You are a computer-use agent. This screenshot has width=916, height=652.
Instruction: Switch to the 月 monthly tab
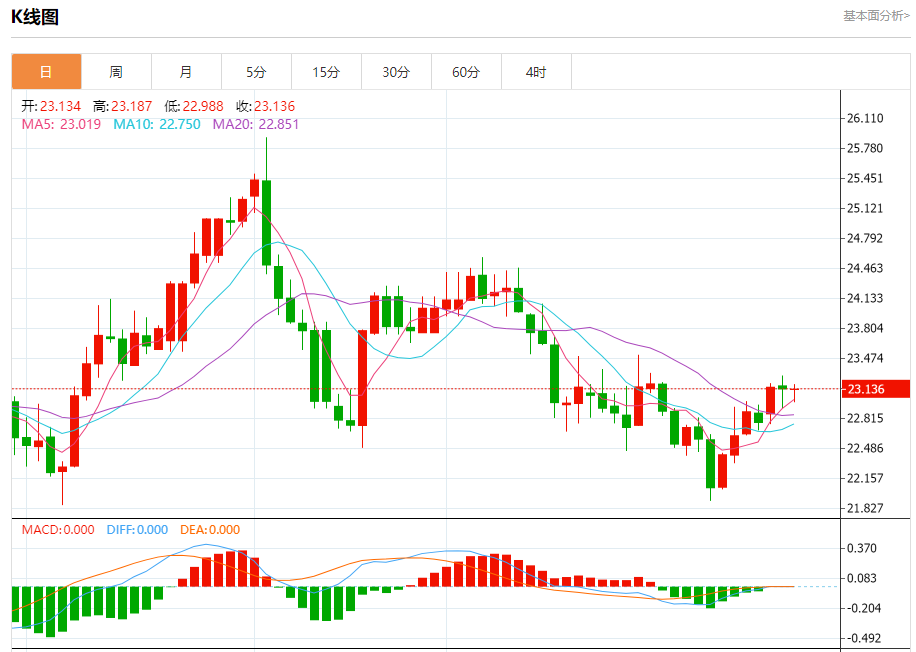(186, 72)
